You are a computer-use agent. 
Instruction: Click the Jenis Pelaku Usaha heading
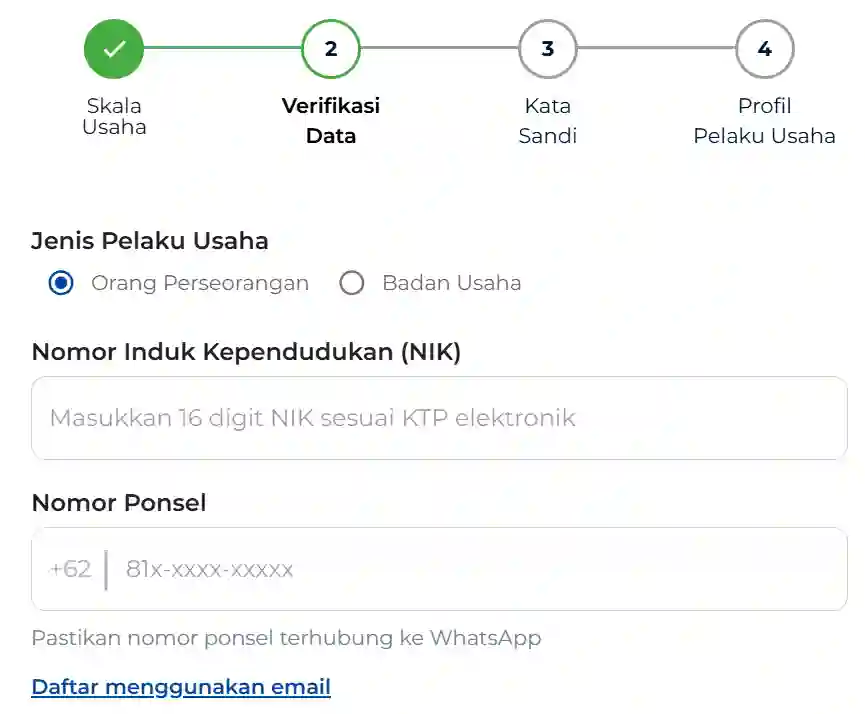150,241
